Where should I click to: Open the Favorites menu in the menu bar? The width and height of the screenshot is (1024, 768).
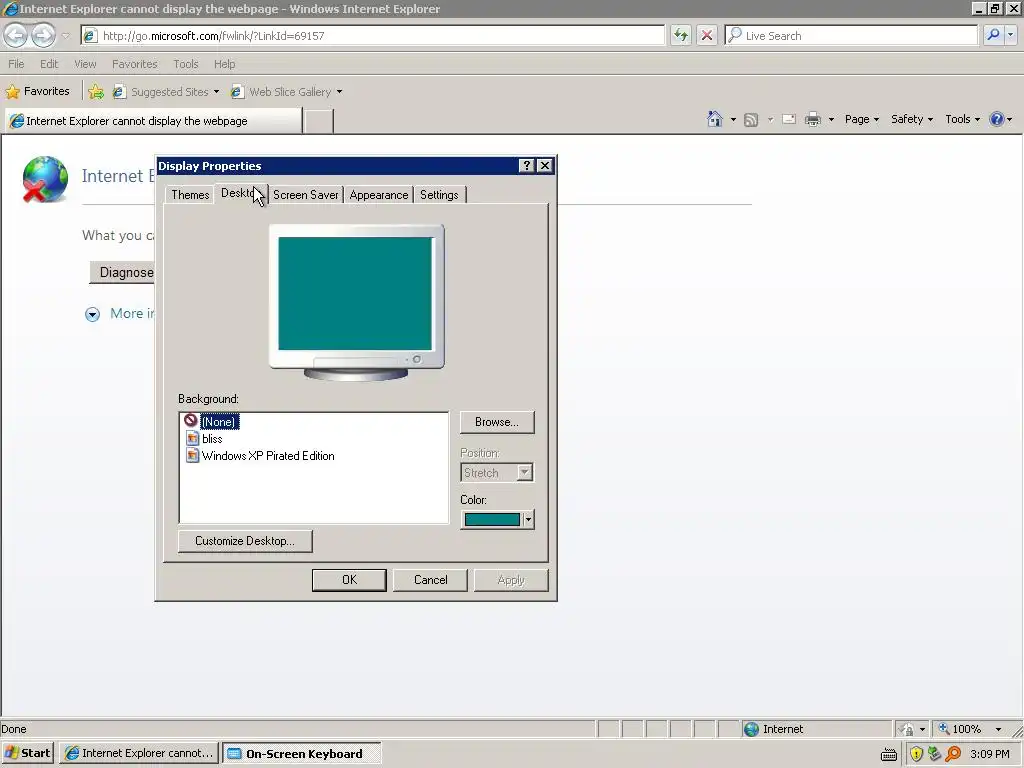(x=135, y=64)
